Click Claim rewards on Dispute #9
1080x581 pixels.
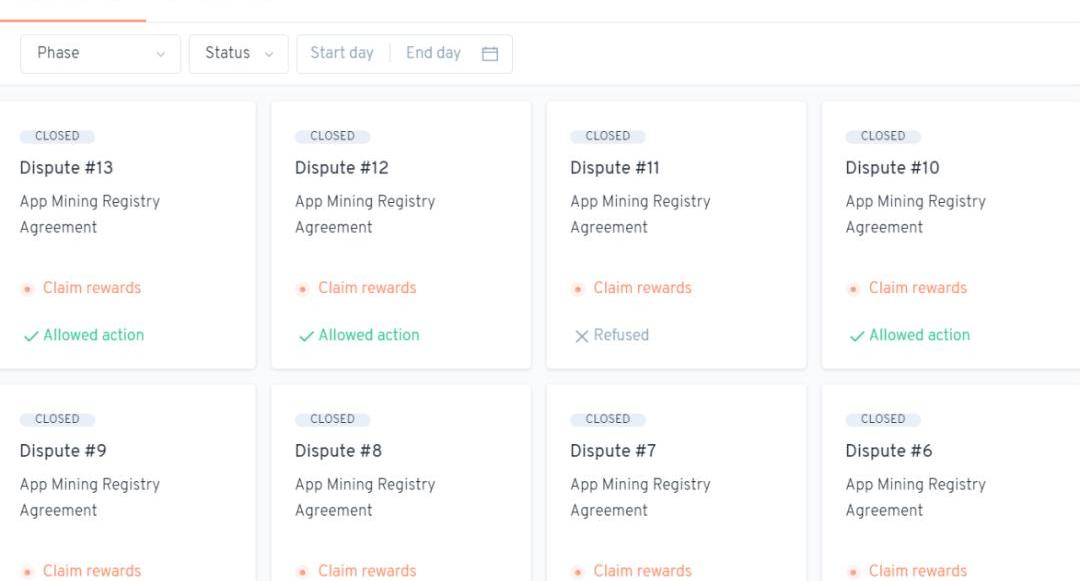point(92,571)
